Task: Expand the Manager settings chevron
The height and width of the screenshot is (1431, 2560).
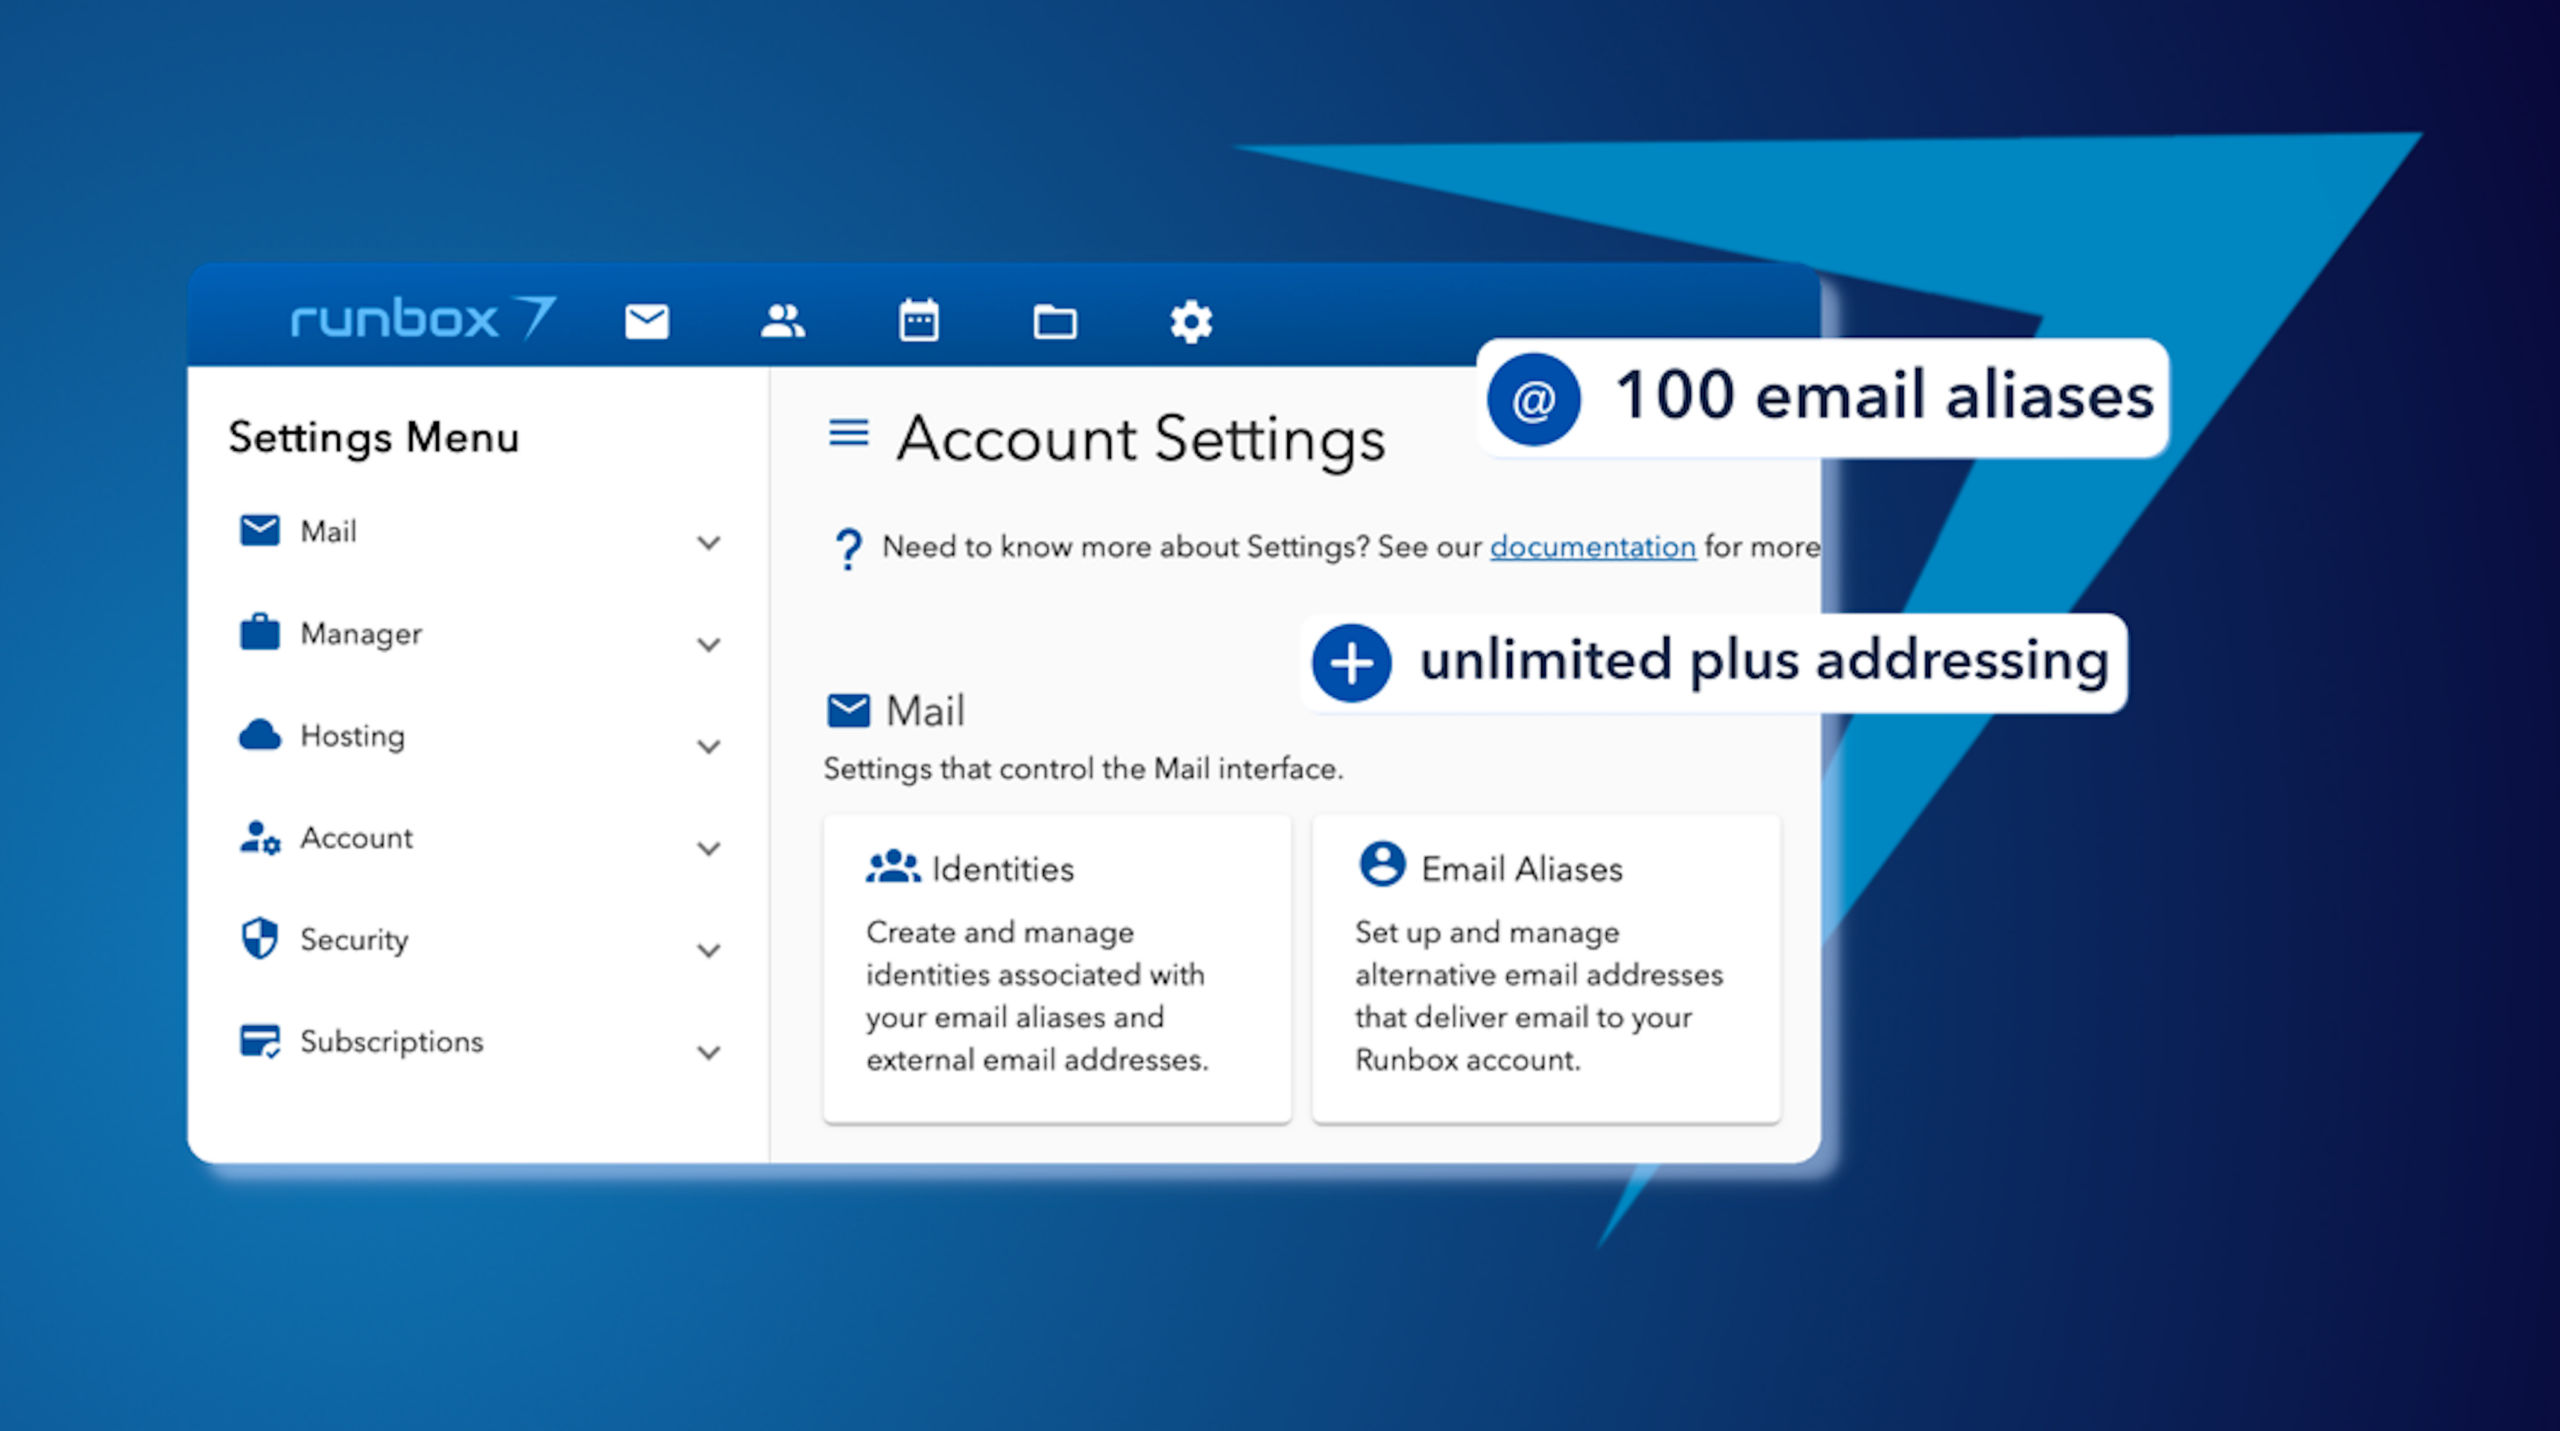Action: [709, 645]
